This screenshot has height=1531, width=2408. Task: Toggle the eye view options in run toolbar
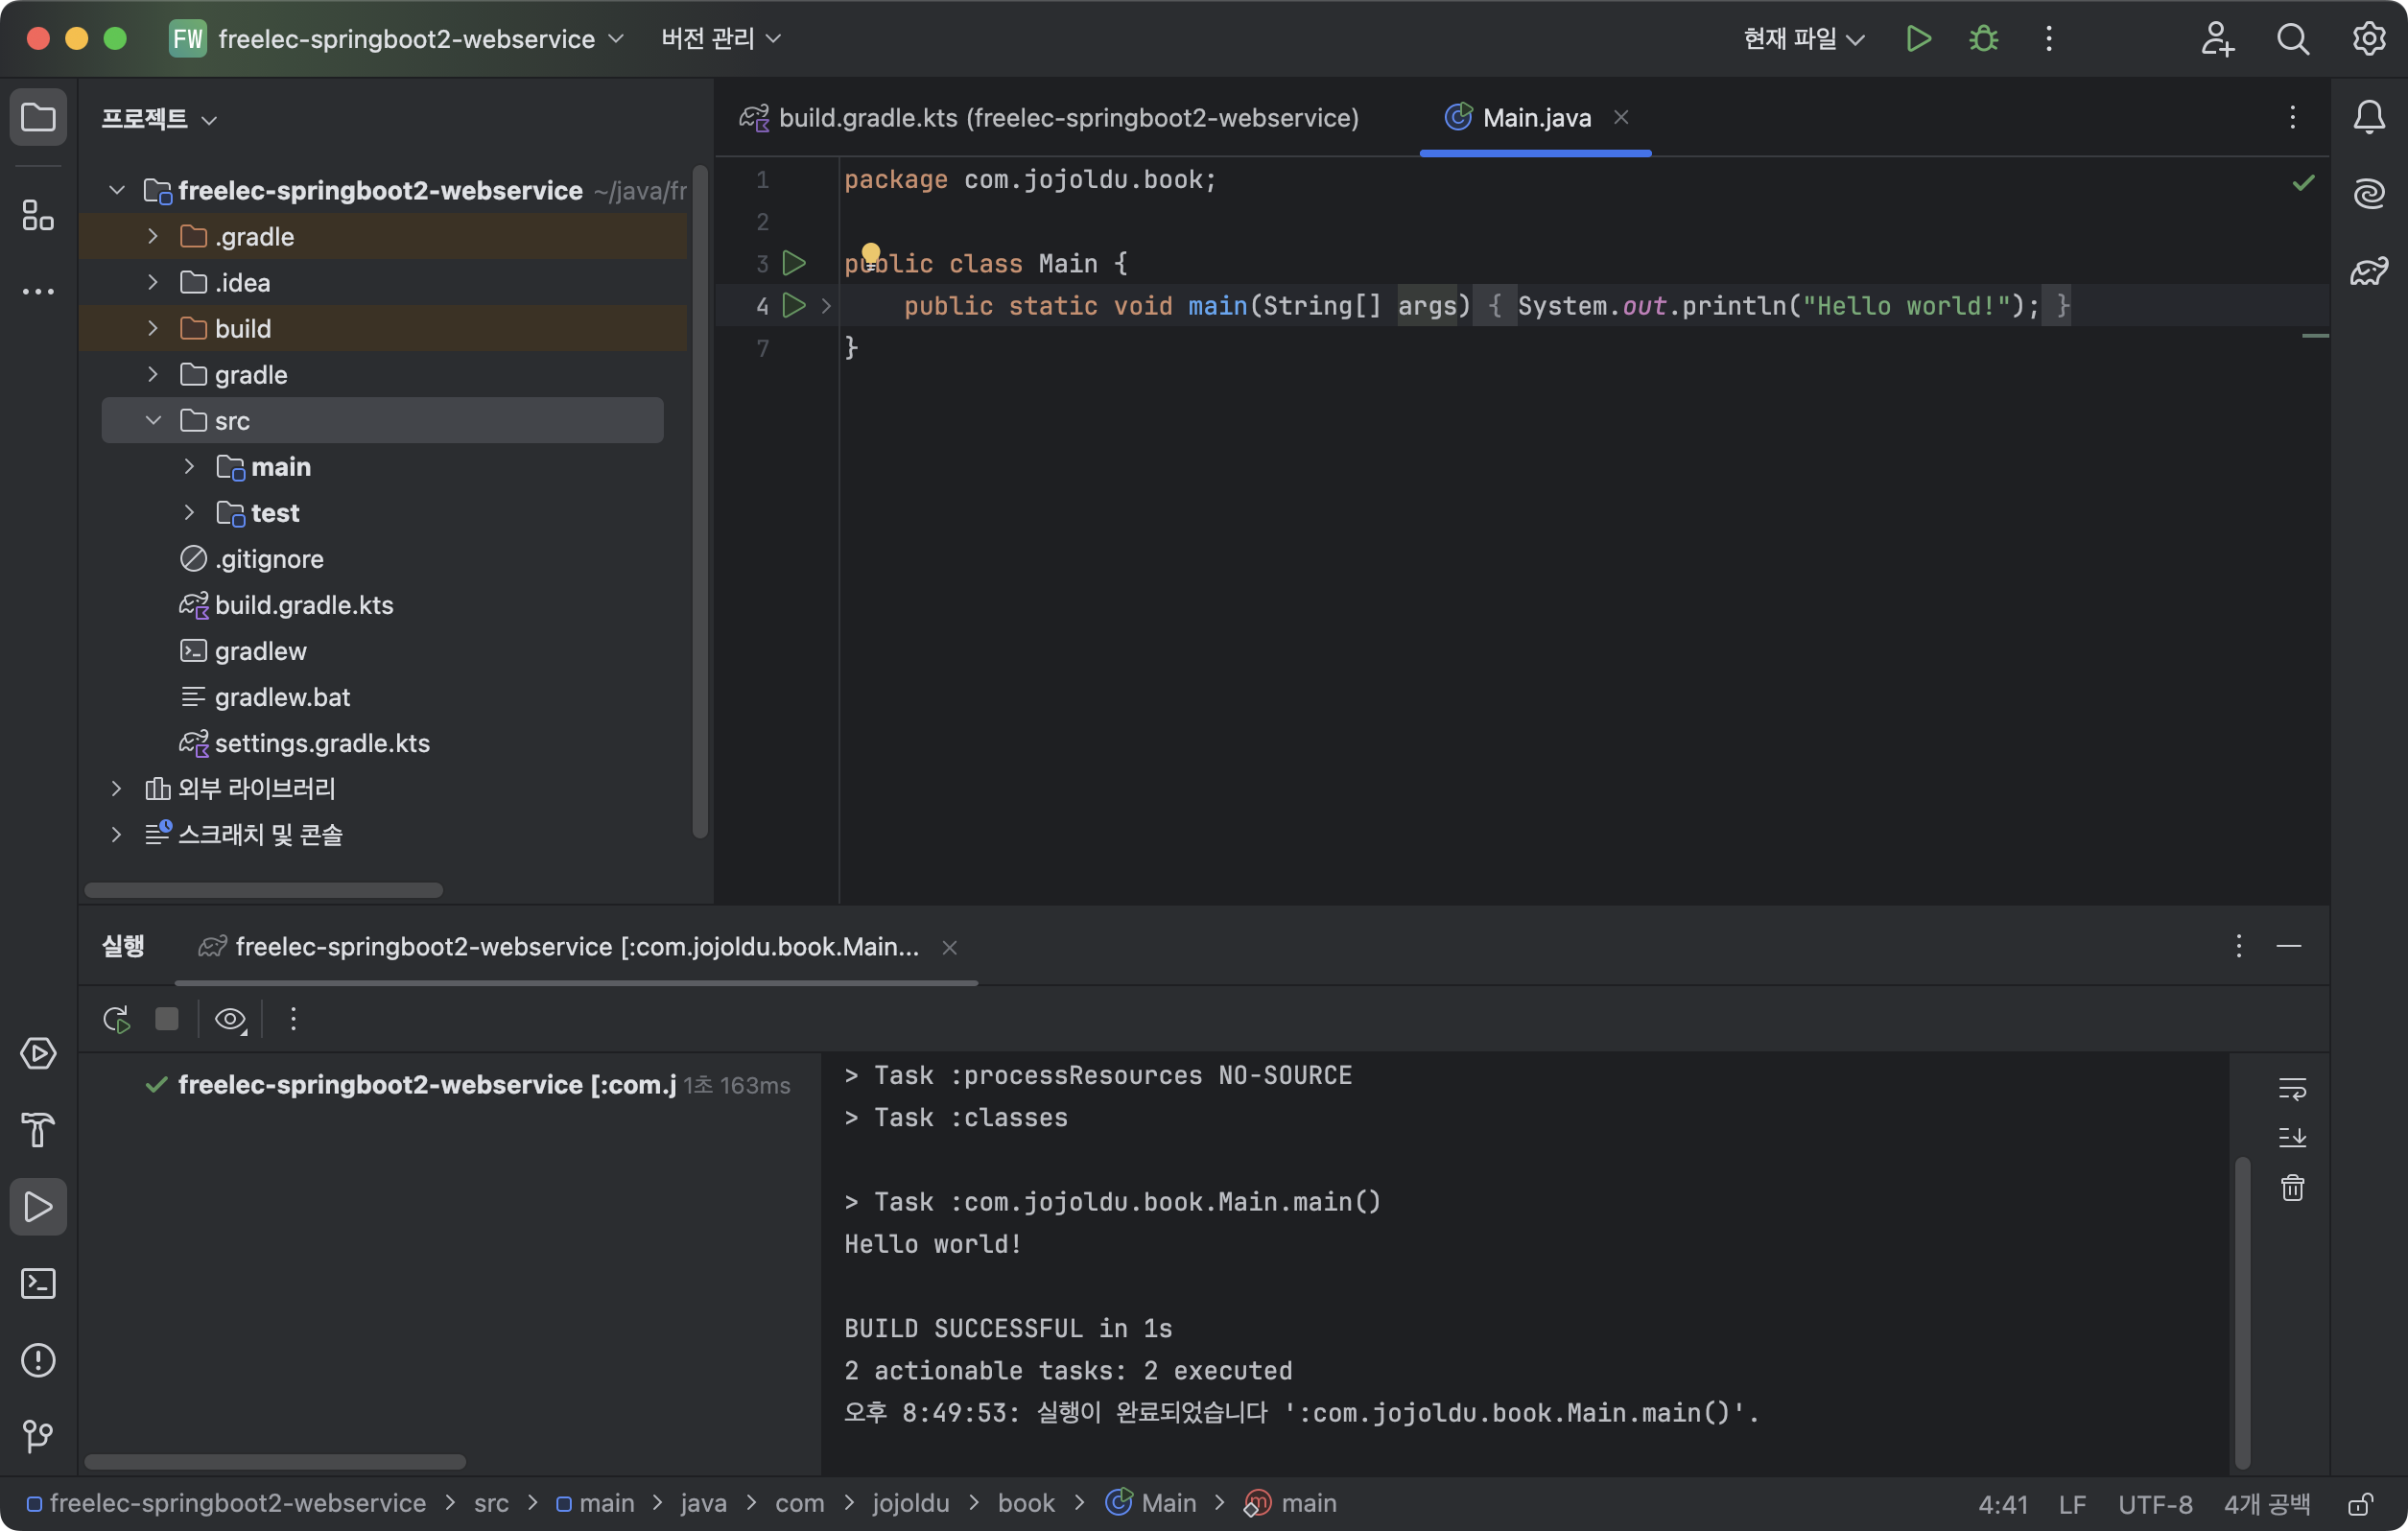230,1019
